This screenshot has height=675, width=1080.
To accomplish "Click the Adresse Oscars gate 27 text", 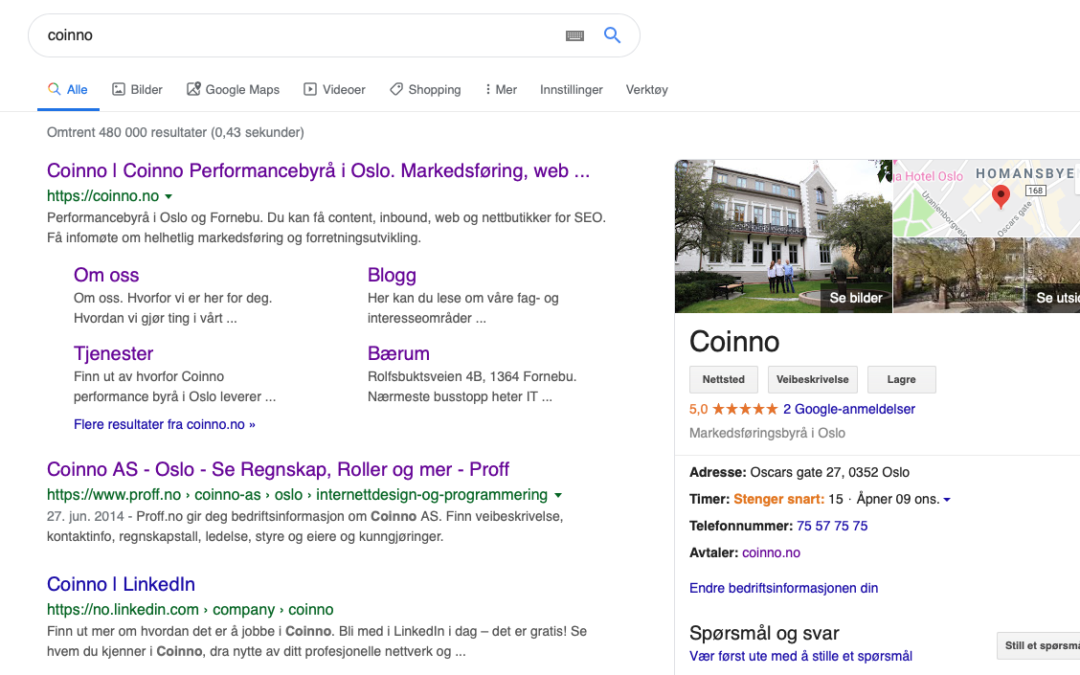I will 799,472.
